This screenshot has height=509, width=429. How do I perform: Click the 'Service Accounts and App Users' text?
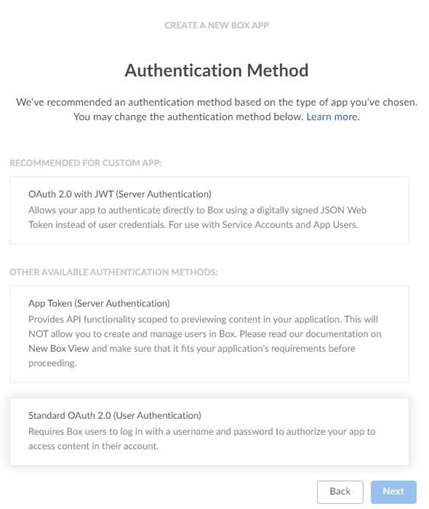pyautogui.click(x=290, y=225)
